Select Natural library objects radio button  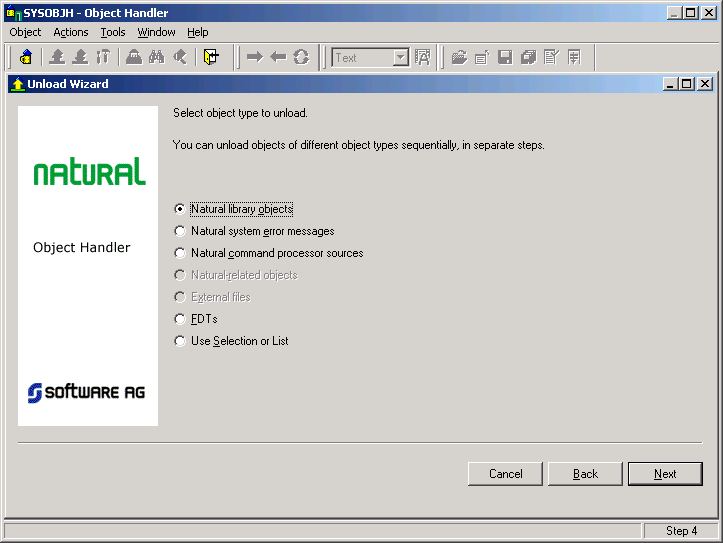tap(180, 209)
